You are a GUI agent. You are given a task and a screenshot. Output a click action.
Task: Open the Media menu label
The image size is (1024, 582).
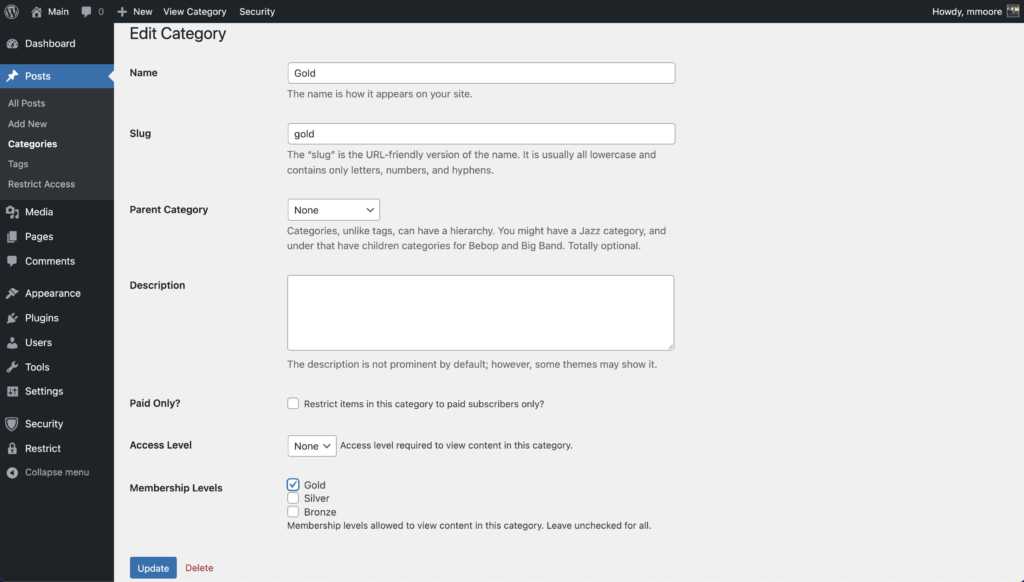point(39,212)
